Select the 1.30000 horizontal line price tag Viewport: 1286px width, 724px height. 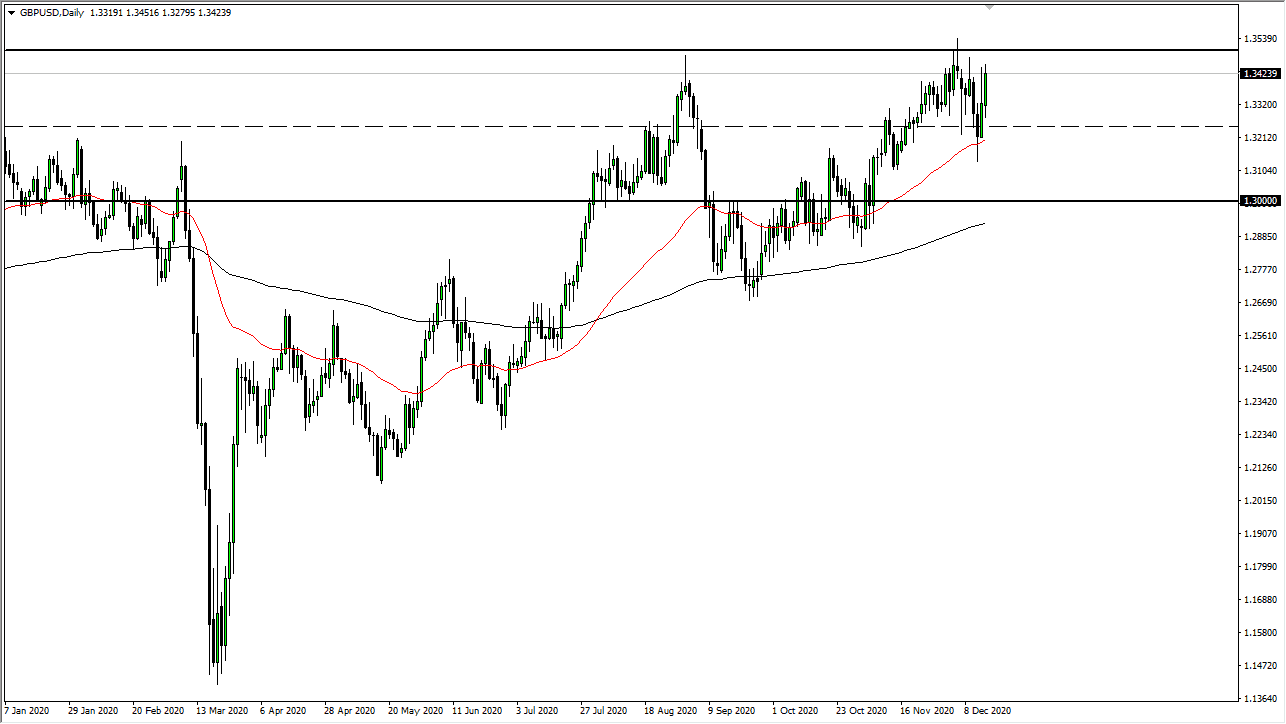click(x=1261, y=201)
